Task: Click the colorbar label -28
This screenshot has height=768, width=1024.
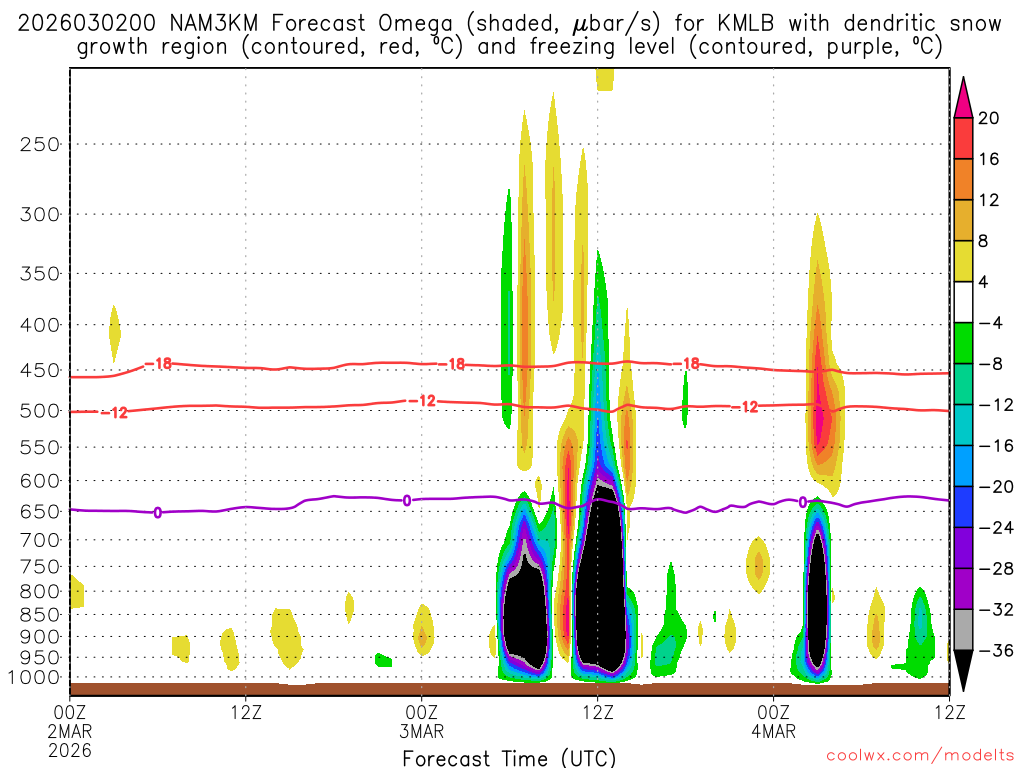Action: pyautogui.click(x=996, y=568)
